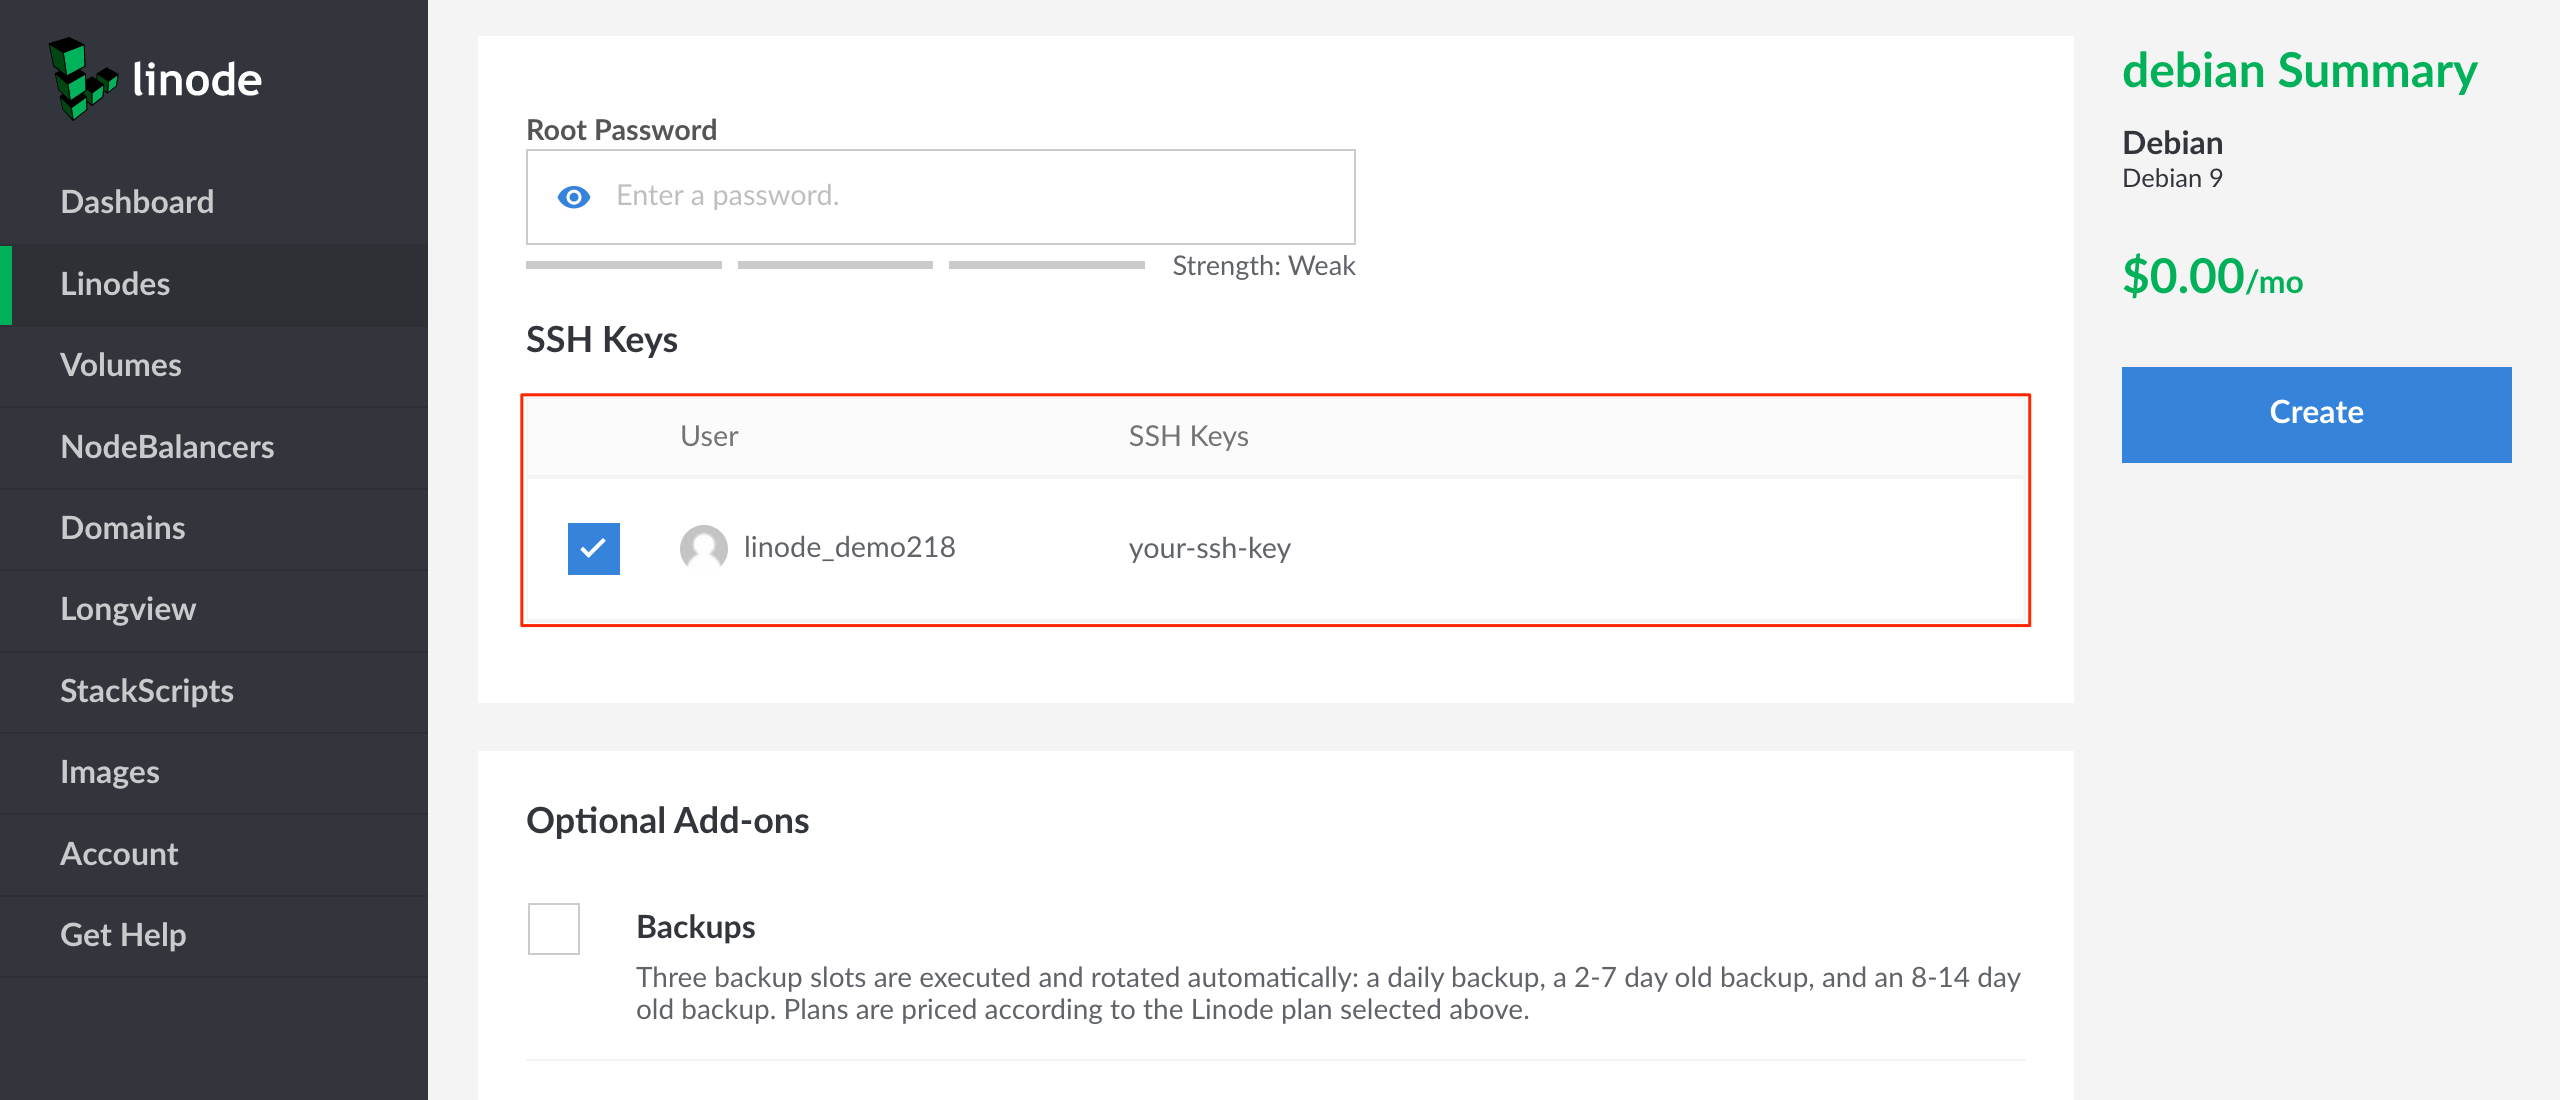
Task: Open Dashboard in the sidebar
Action: tap(137, 202)
